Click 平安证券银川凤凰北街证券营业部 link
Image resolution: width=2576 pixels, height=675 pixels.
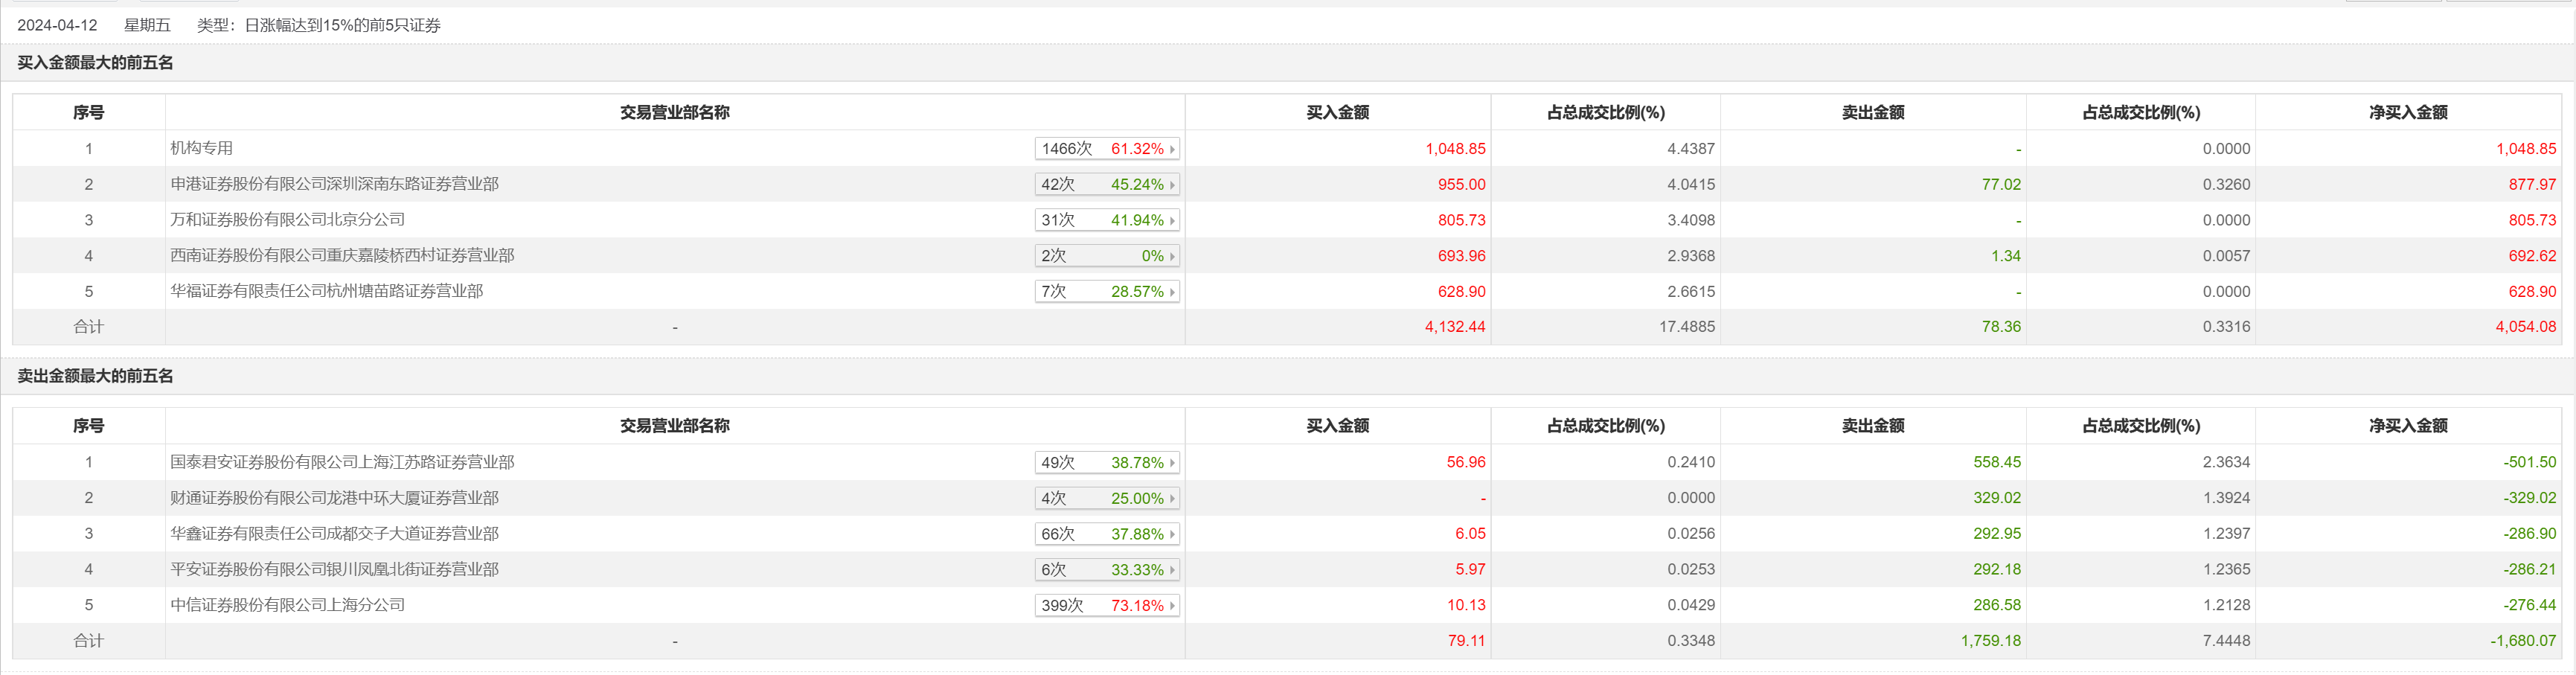[x=334, y=569]
